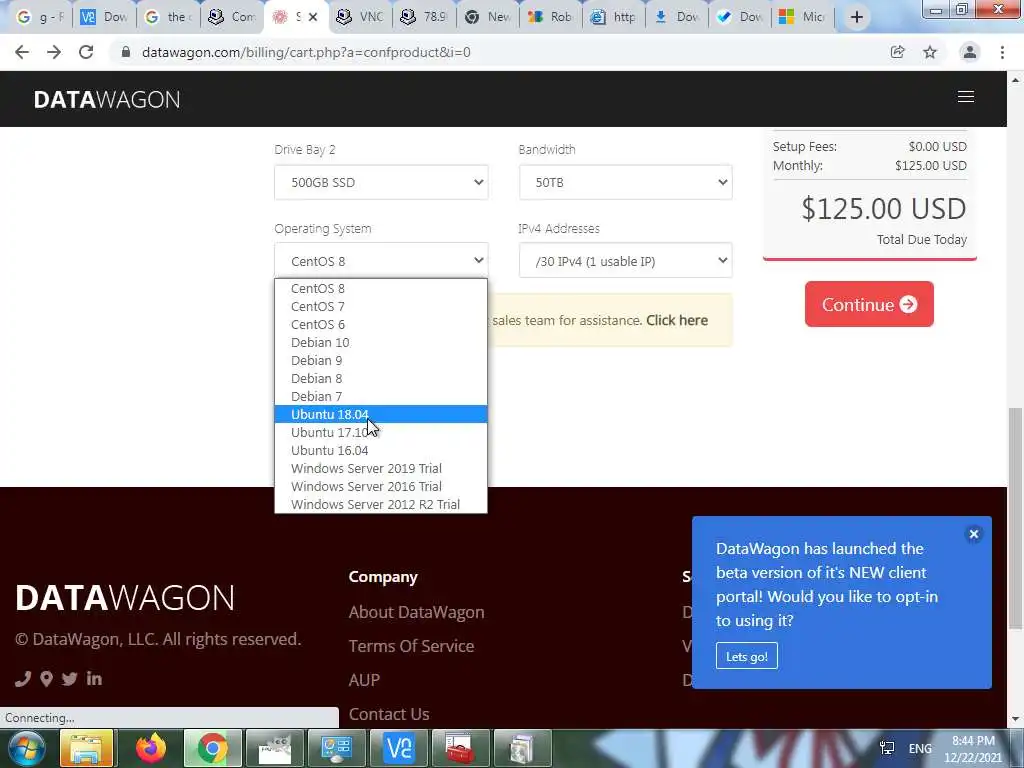Viewport: 1024px width, 768px height.
Task: Open the Bandwidth 50TB dropdown
Action: click(x=626, y=182)
